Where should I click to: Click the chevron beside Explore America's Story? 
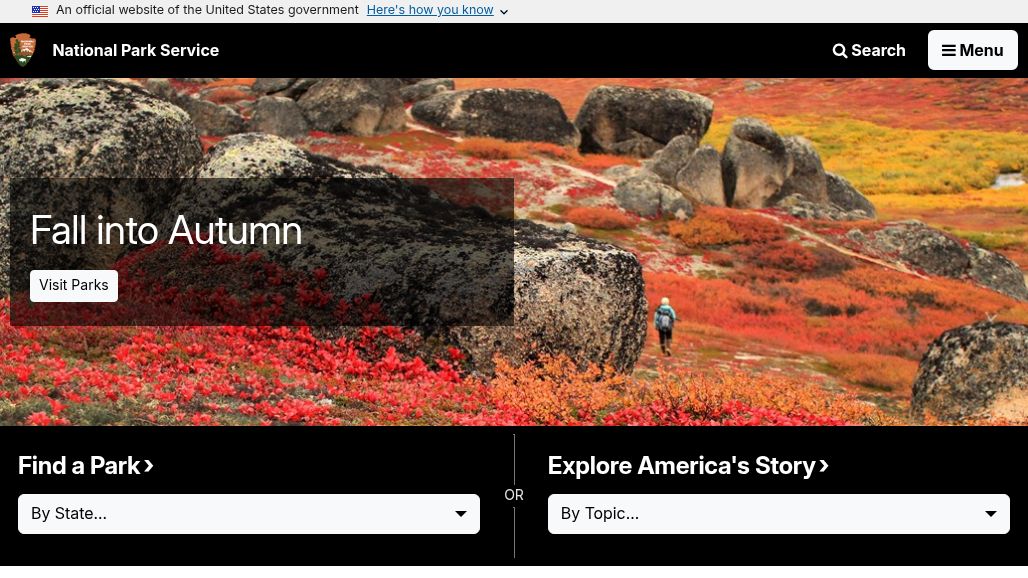click(824, 466)
